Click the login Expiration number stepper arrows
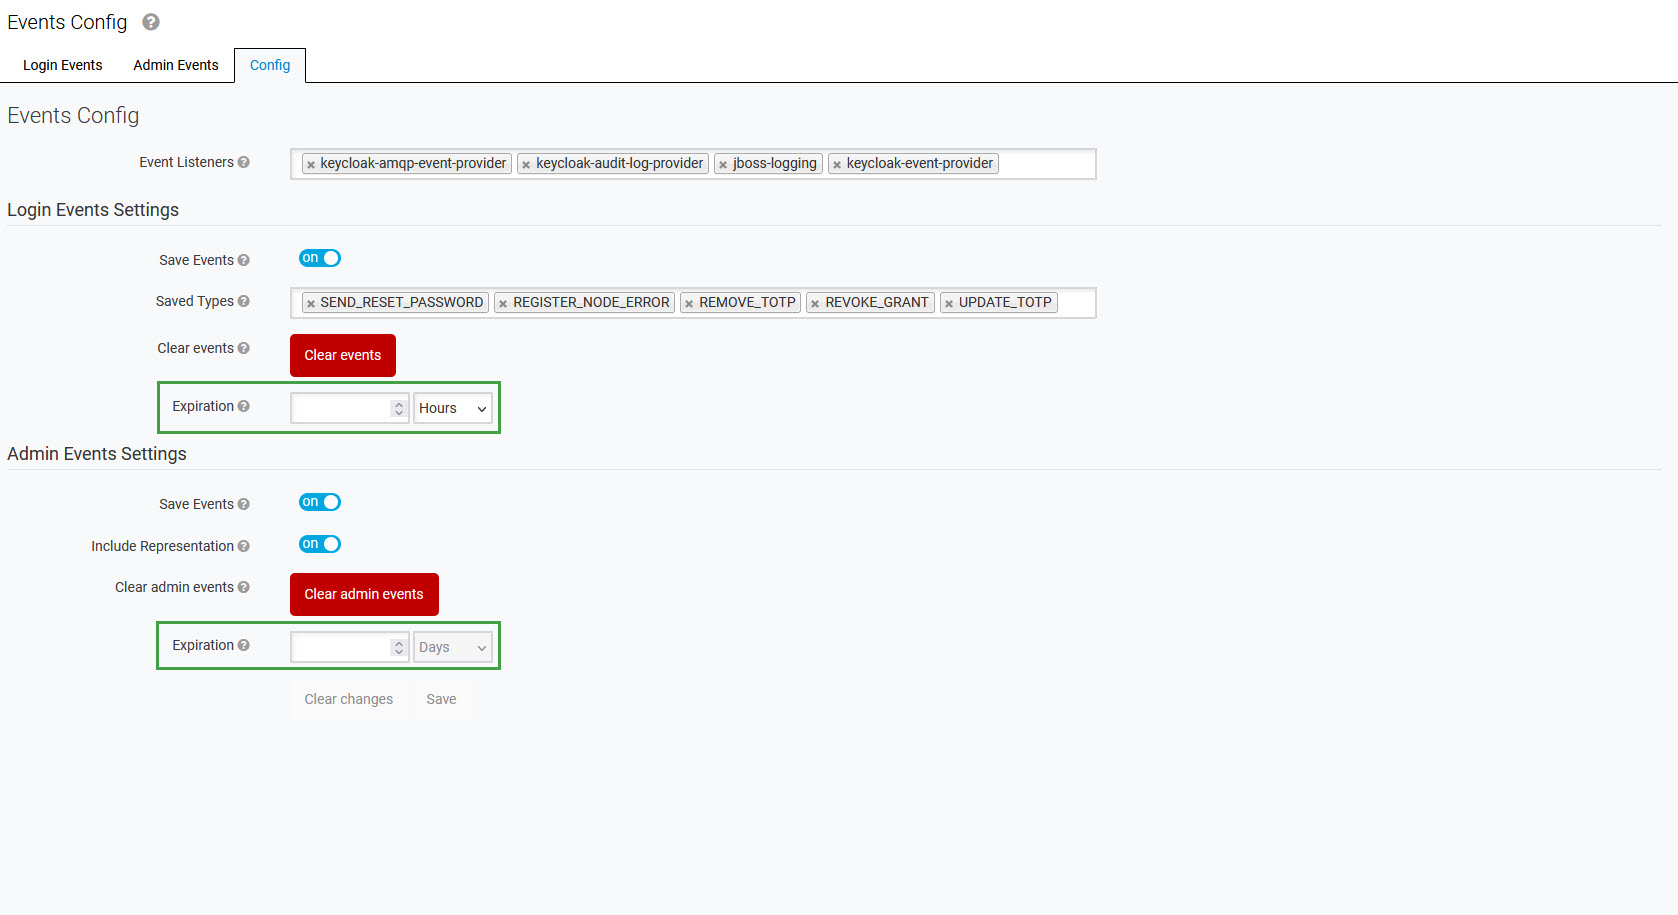1678x915 pixels. click(399, 408)
